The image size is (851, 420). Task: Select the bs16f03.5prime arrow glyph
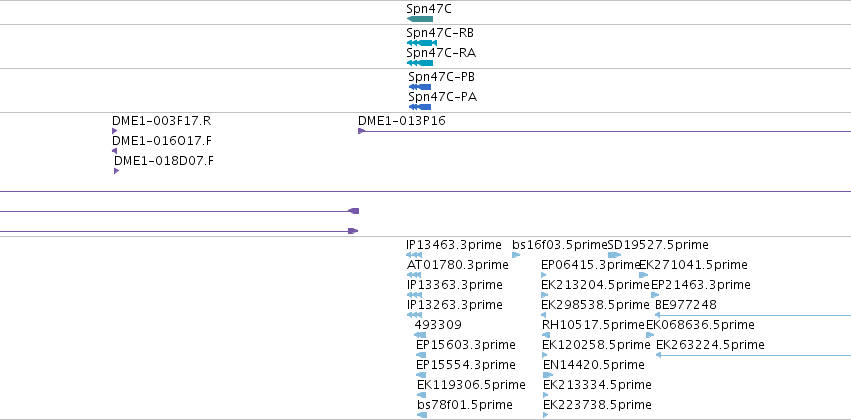[x=516, y=255]
